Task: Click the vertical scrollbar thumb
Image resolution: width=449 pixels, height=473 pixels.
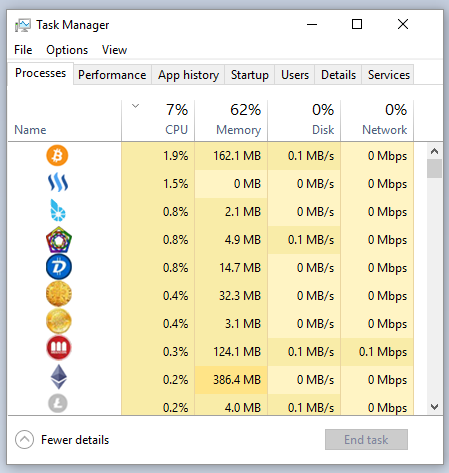Action: (x=434, y=169)
